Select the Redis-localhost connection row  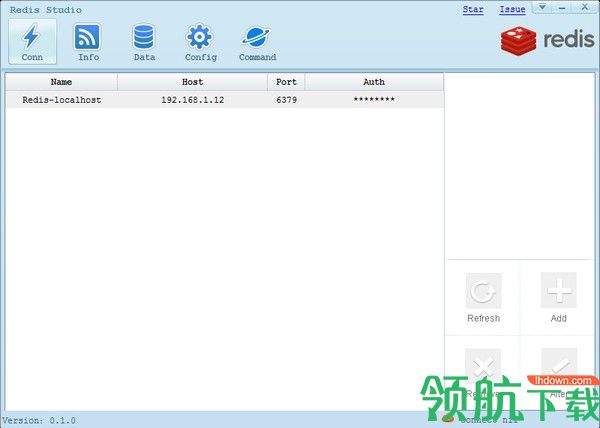[225, 100]
